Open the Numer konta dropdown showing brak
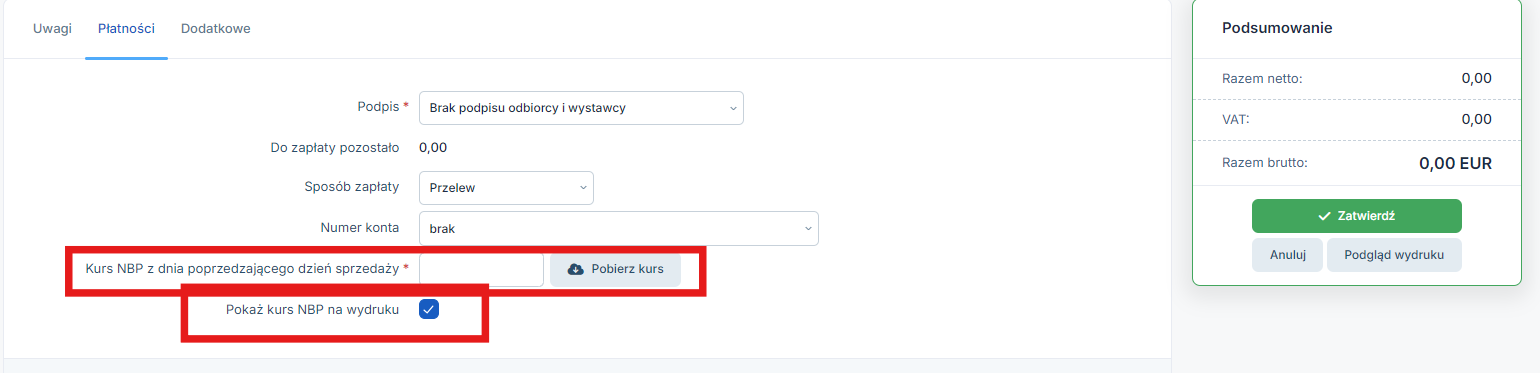This screenshot has width=1540, height=373. tap(619, 228)
